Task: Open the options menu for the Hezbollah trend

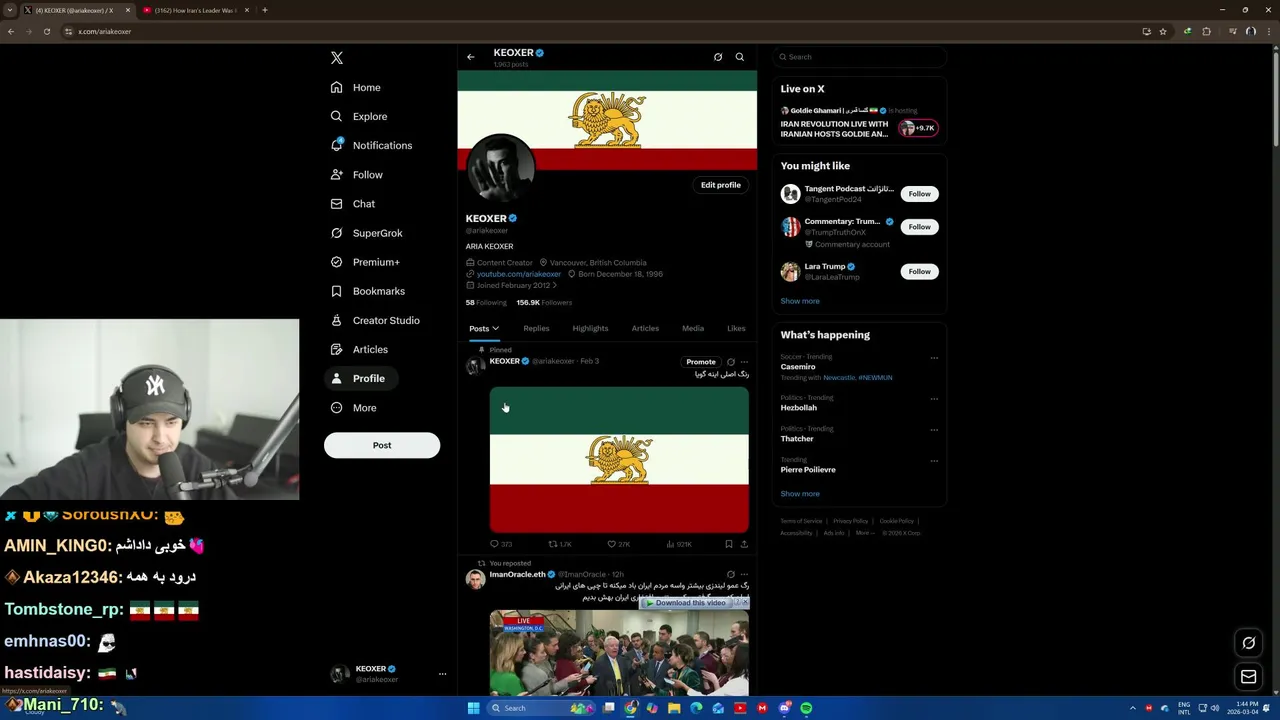Action: click(x=934, y=399)
